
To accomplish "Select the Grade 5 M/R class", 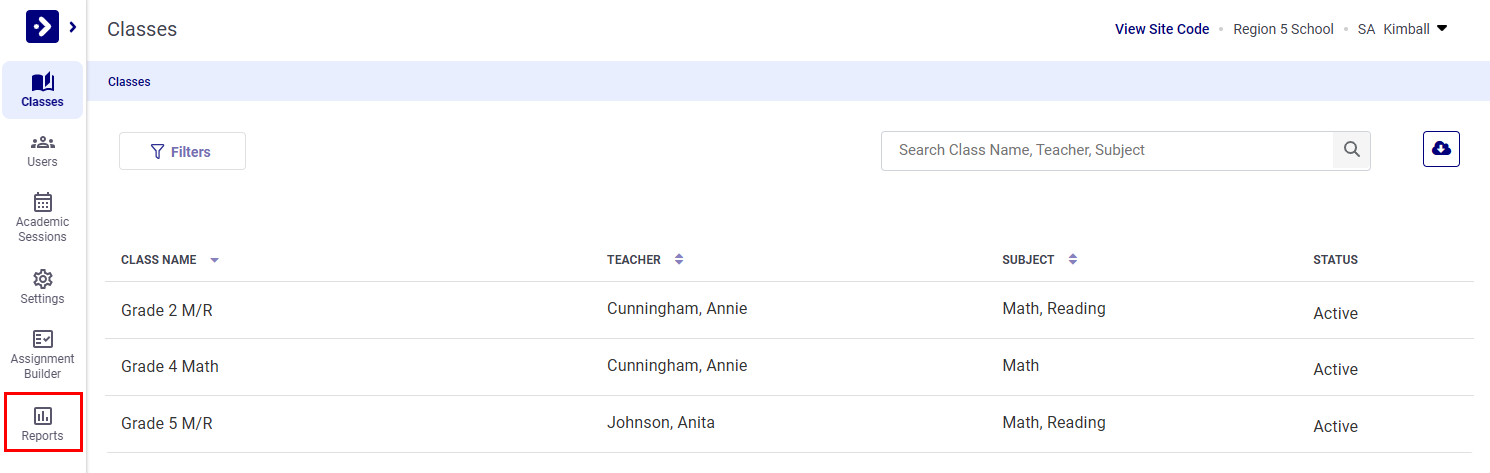I will pyautogui.click(x=167, y=424).
